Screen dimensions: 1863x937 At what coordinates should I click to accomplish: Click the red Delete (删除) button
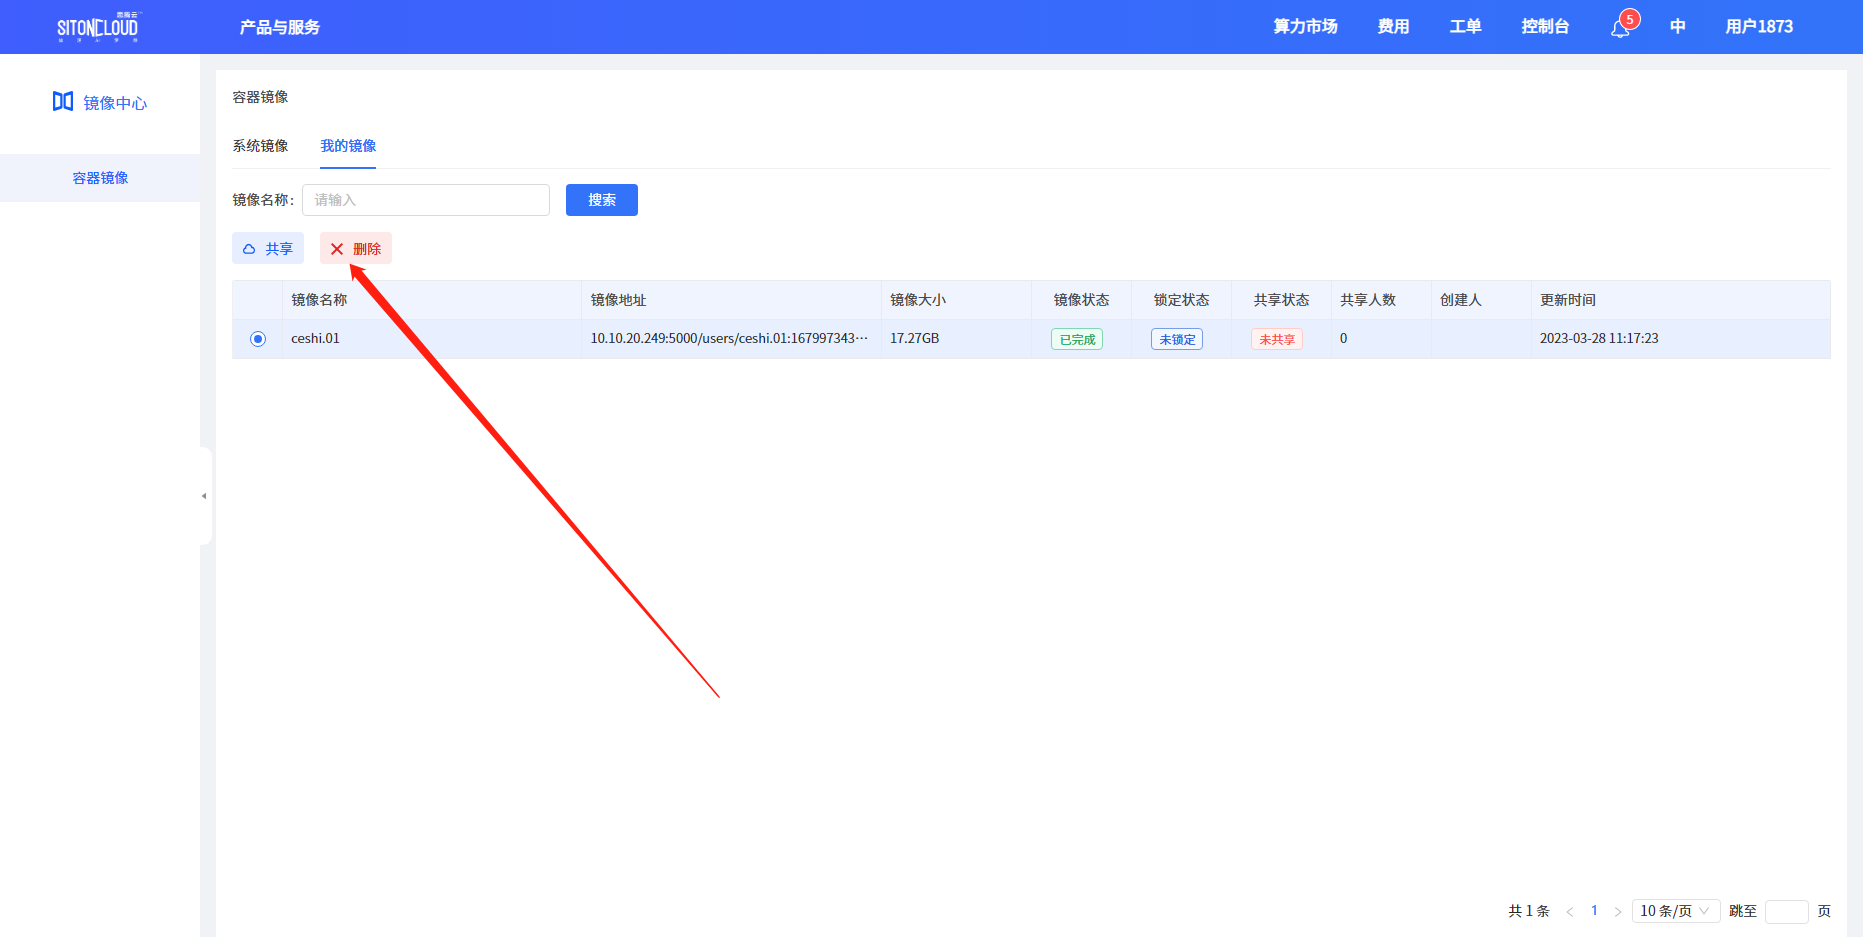click(356, 249)
